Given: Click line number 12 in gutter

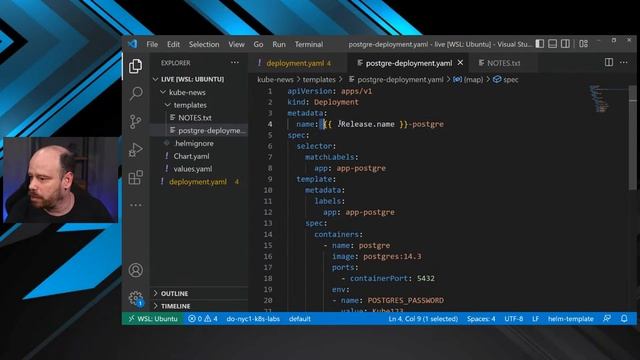Looking at the screenshot, I should 268,212.
